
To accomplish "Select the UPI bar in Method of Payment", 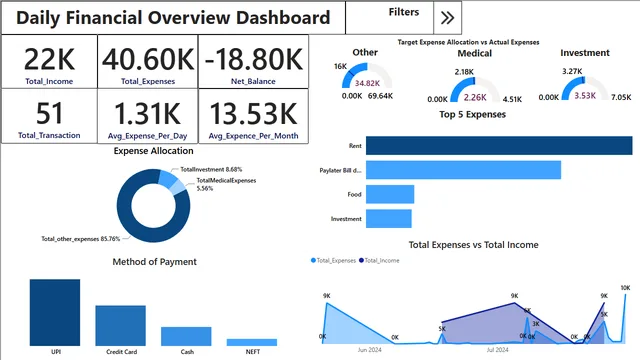I will (x=55, y=313).
